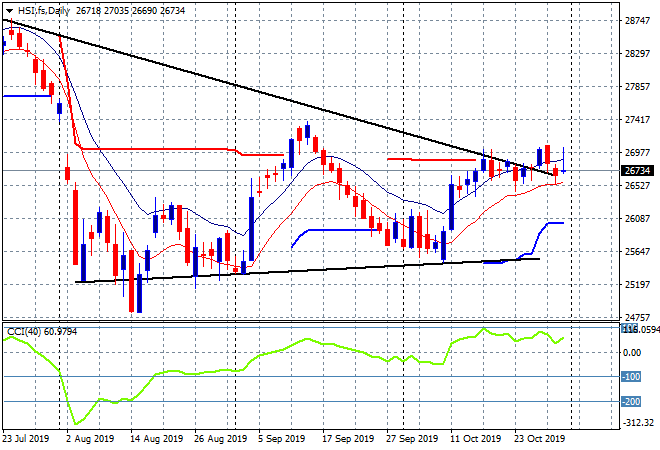
Task: Click the 24757 price axis label
Action: tap(637, 317)
